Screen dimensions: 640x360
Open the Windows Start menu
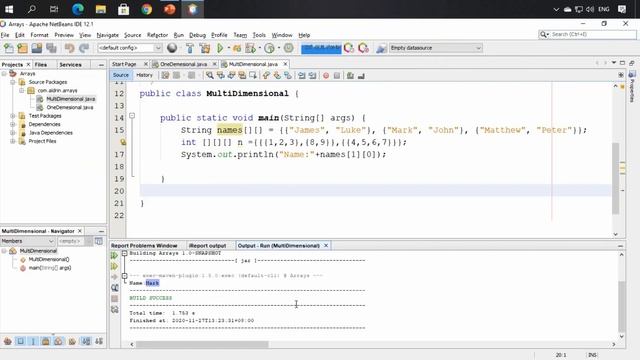[x=9, y=9]
